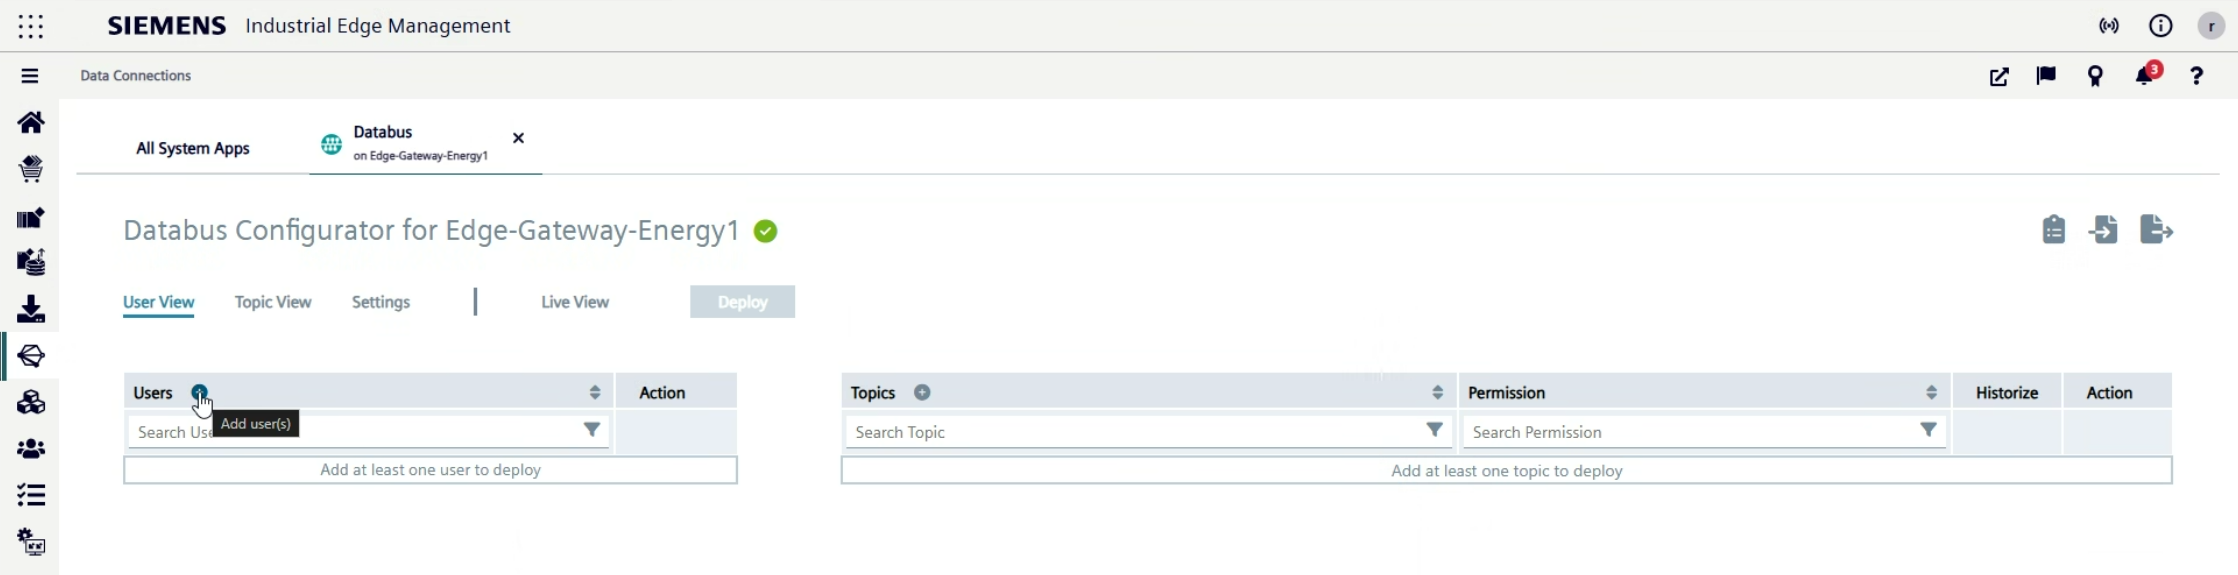
Task: Click the add user plus icon
Action: (200, 392)
